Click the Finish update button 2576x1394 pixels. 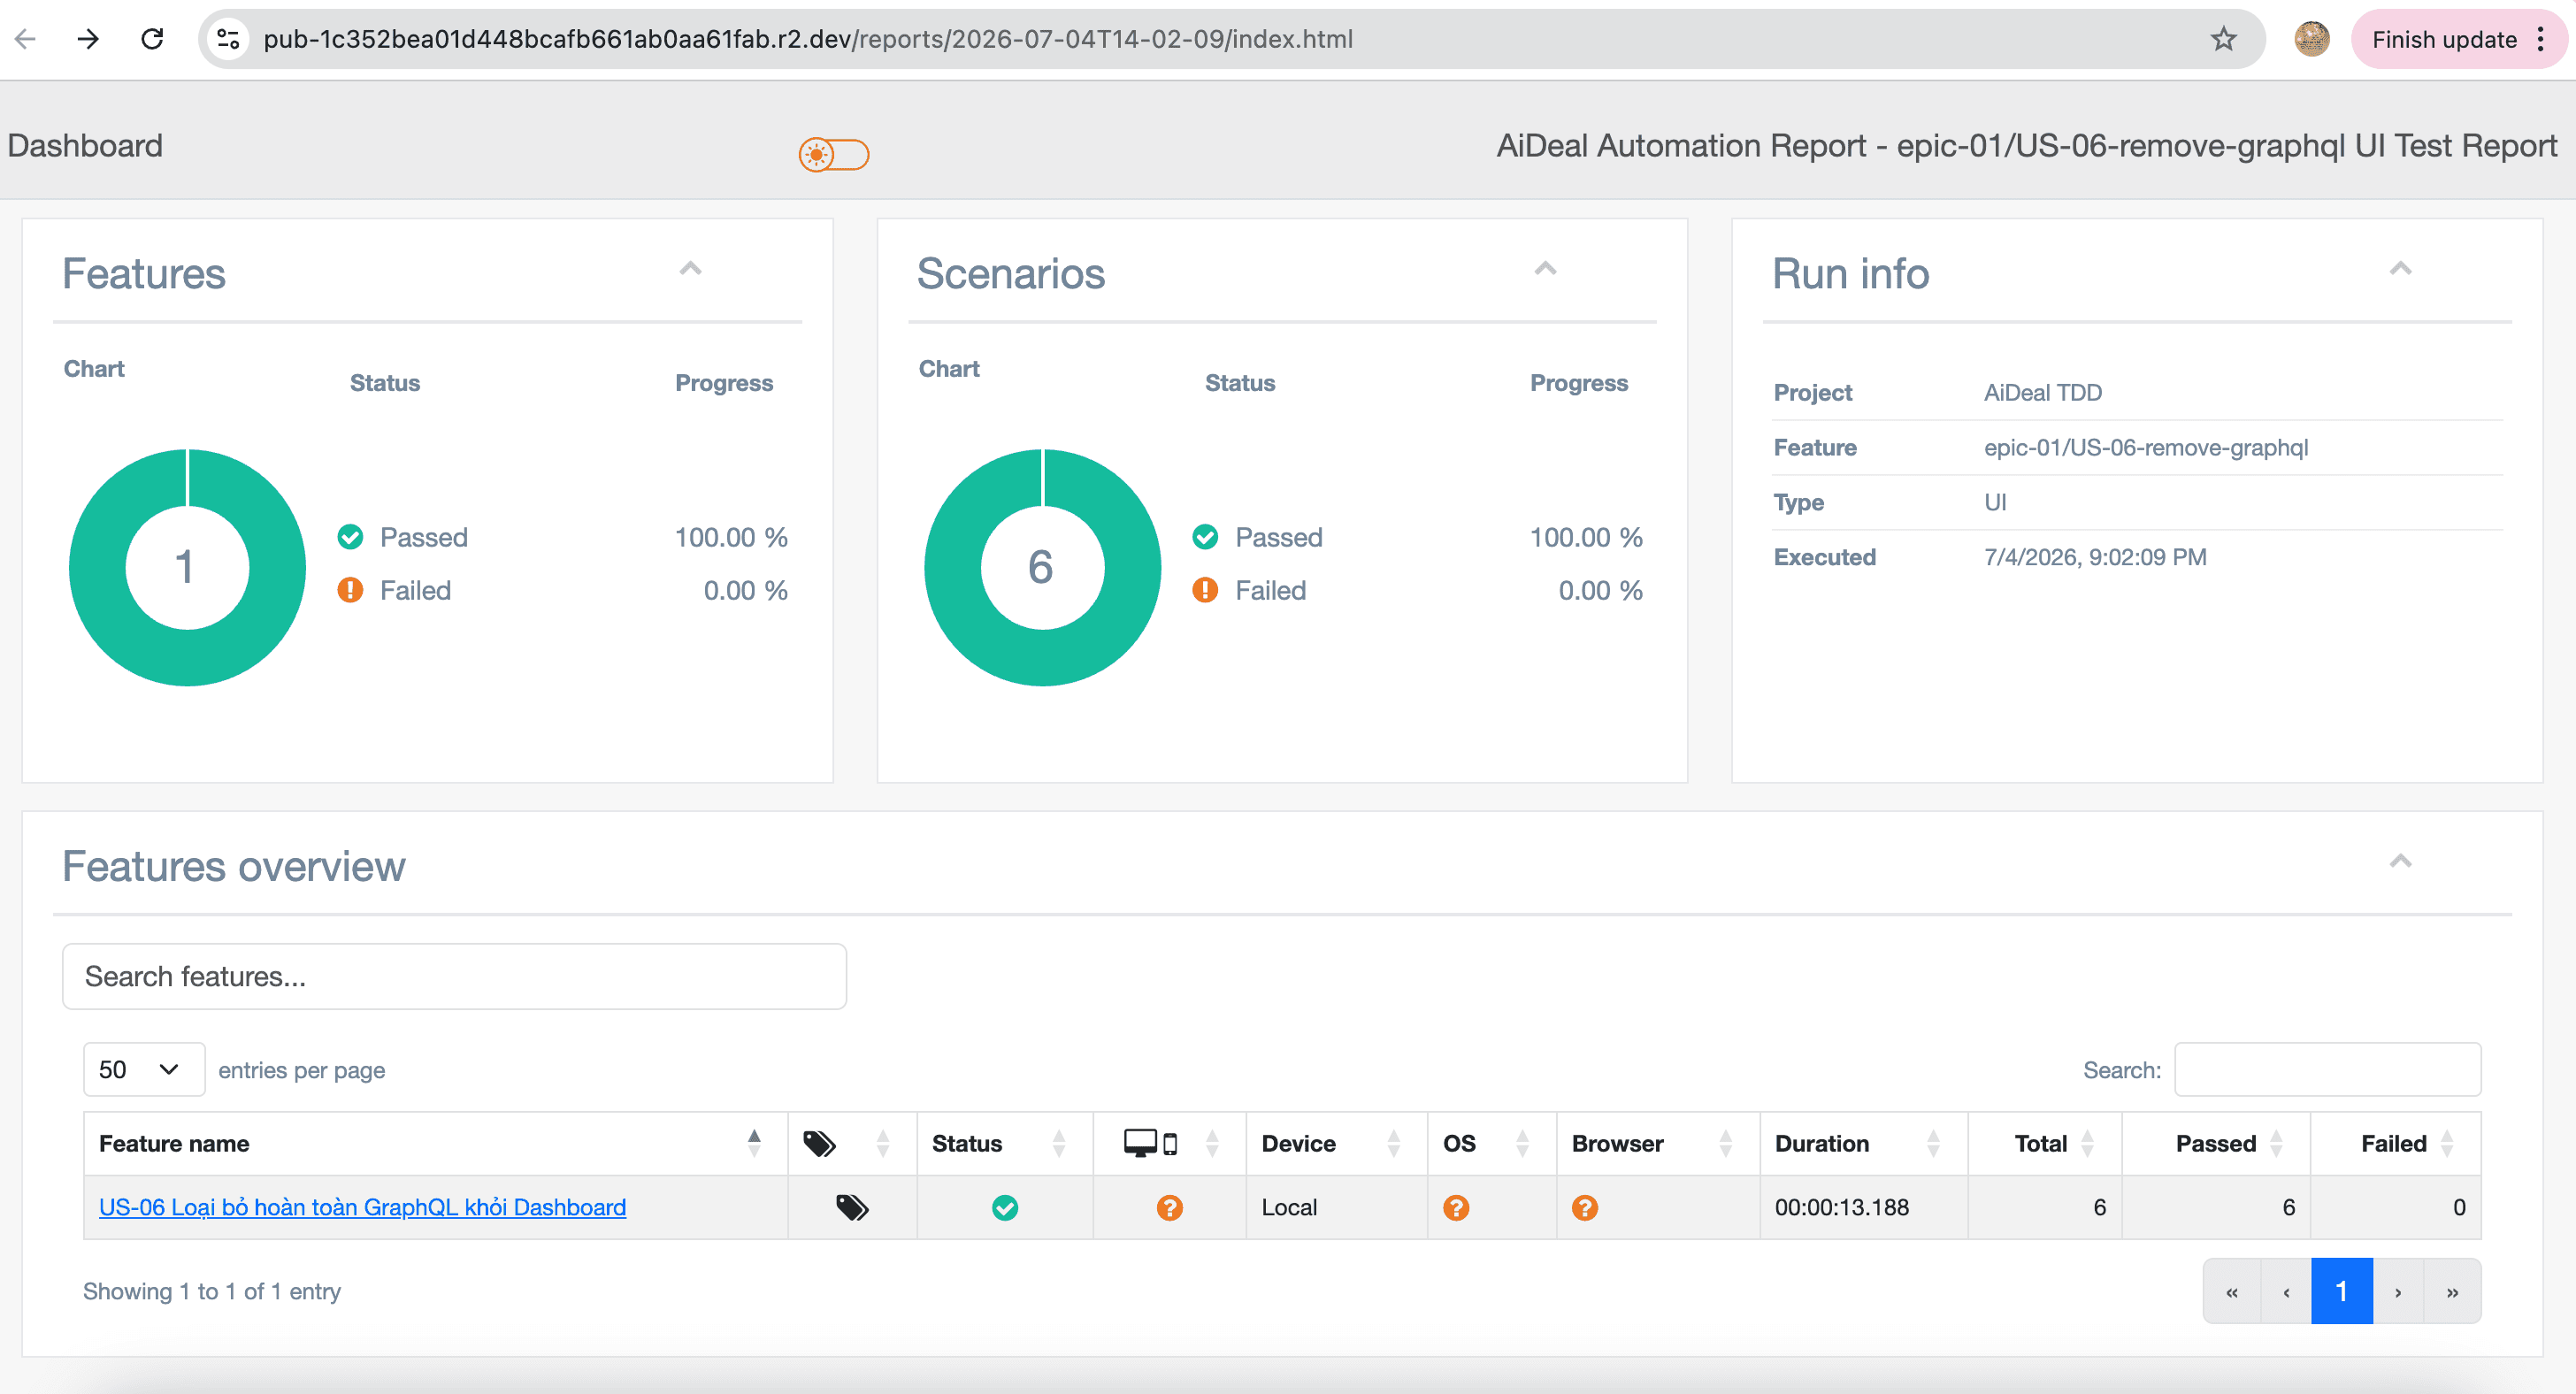(x=2443, y=39)
